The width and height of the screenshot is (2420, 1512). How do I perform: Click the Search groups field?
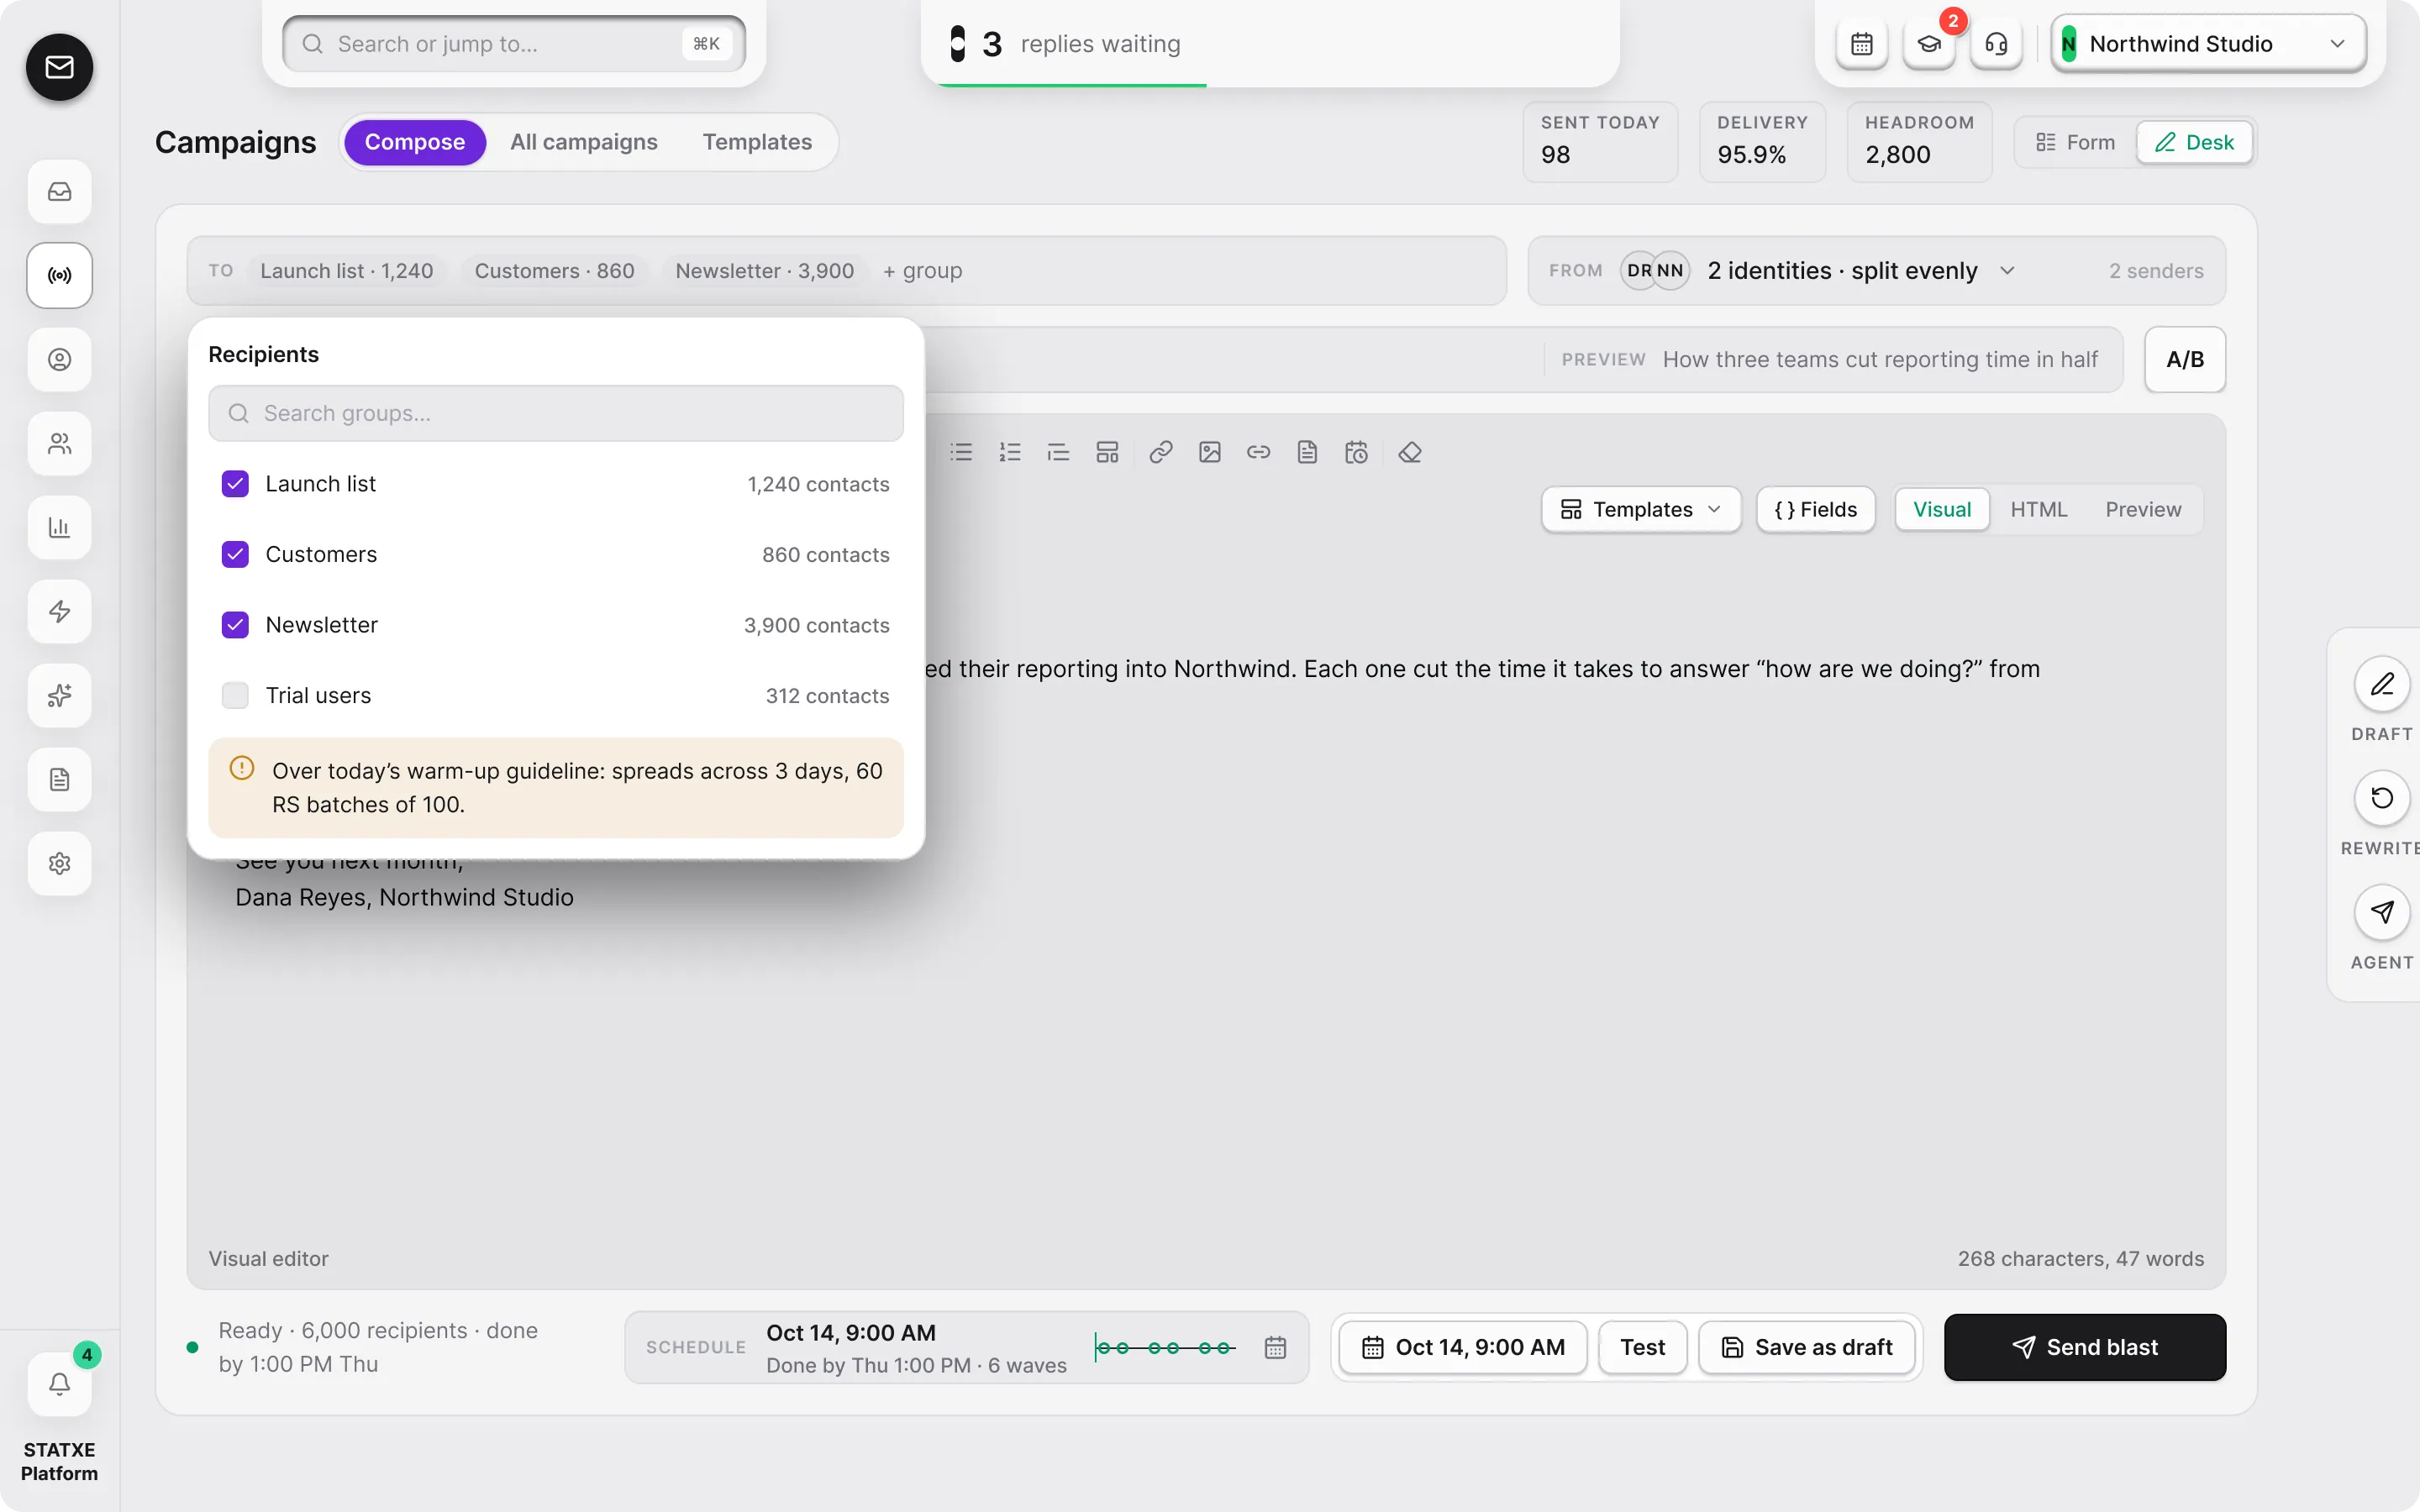click(556, 413)
